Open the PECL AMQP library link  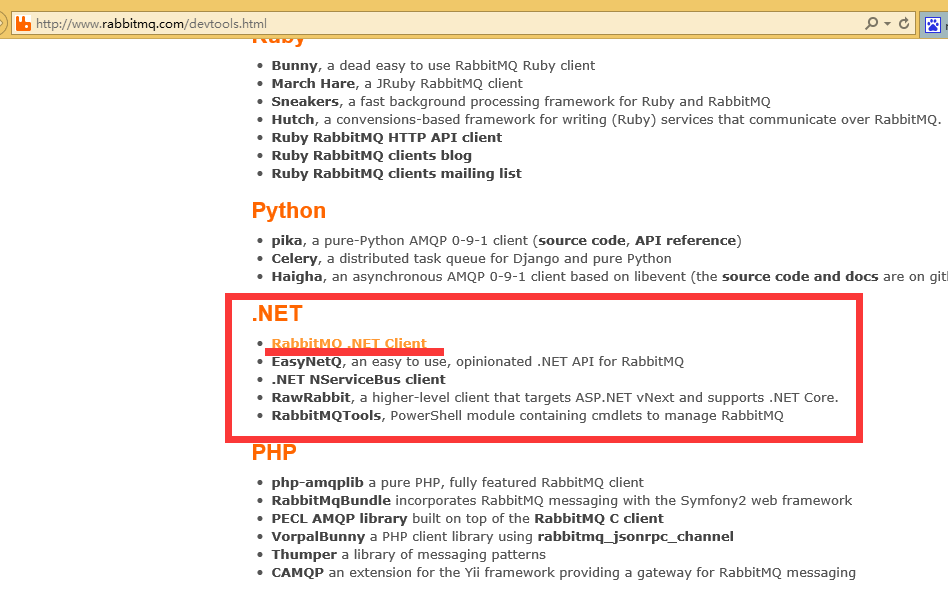pyautogui.click(x=339, y=519)
